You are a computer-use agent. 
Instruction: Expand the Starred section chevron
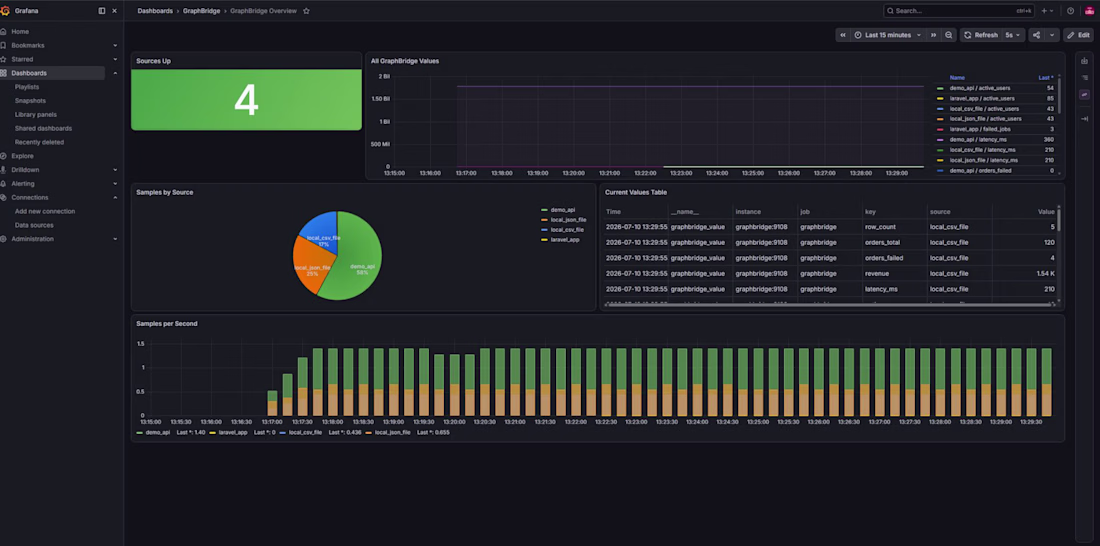115,59
